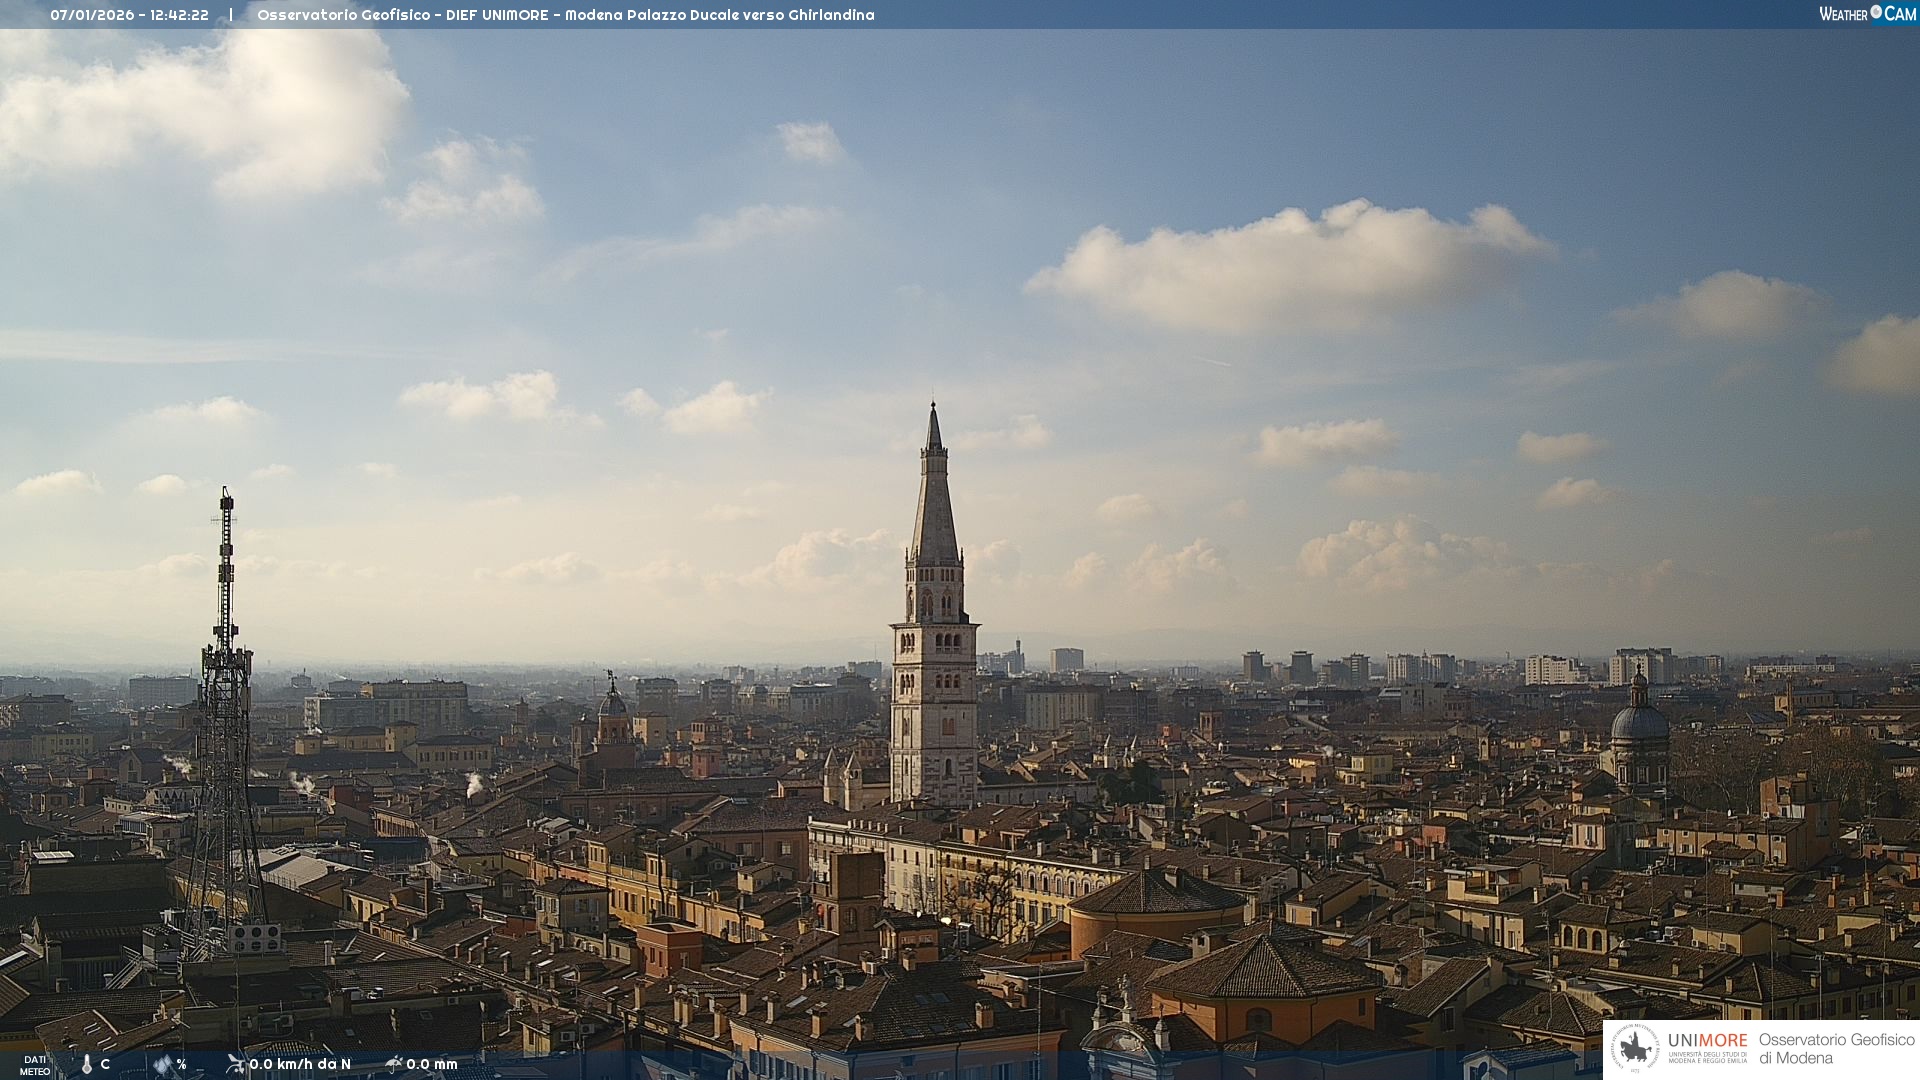The height and width of the screenshot is (1080, 1920).
Task: Click the rain umbrella precipitation icon
Action: (x=394, y=1064)
